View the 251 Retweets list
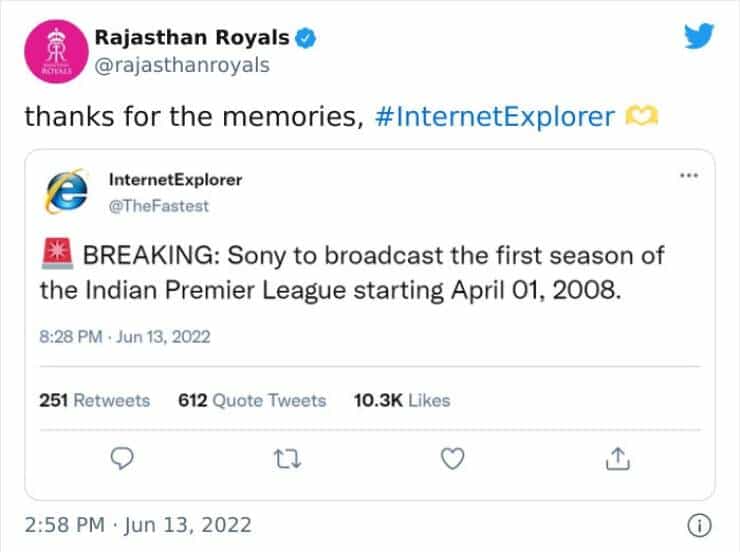This screenshot has width=740, height=552. [94, 400]
